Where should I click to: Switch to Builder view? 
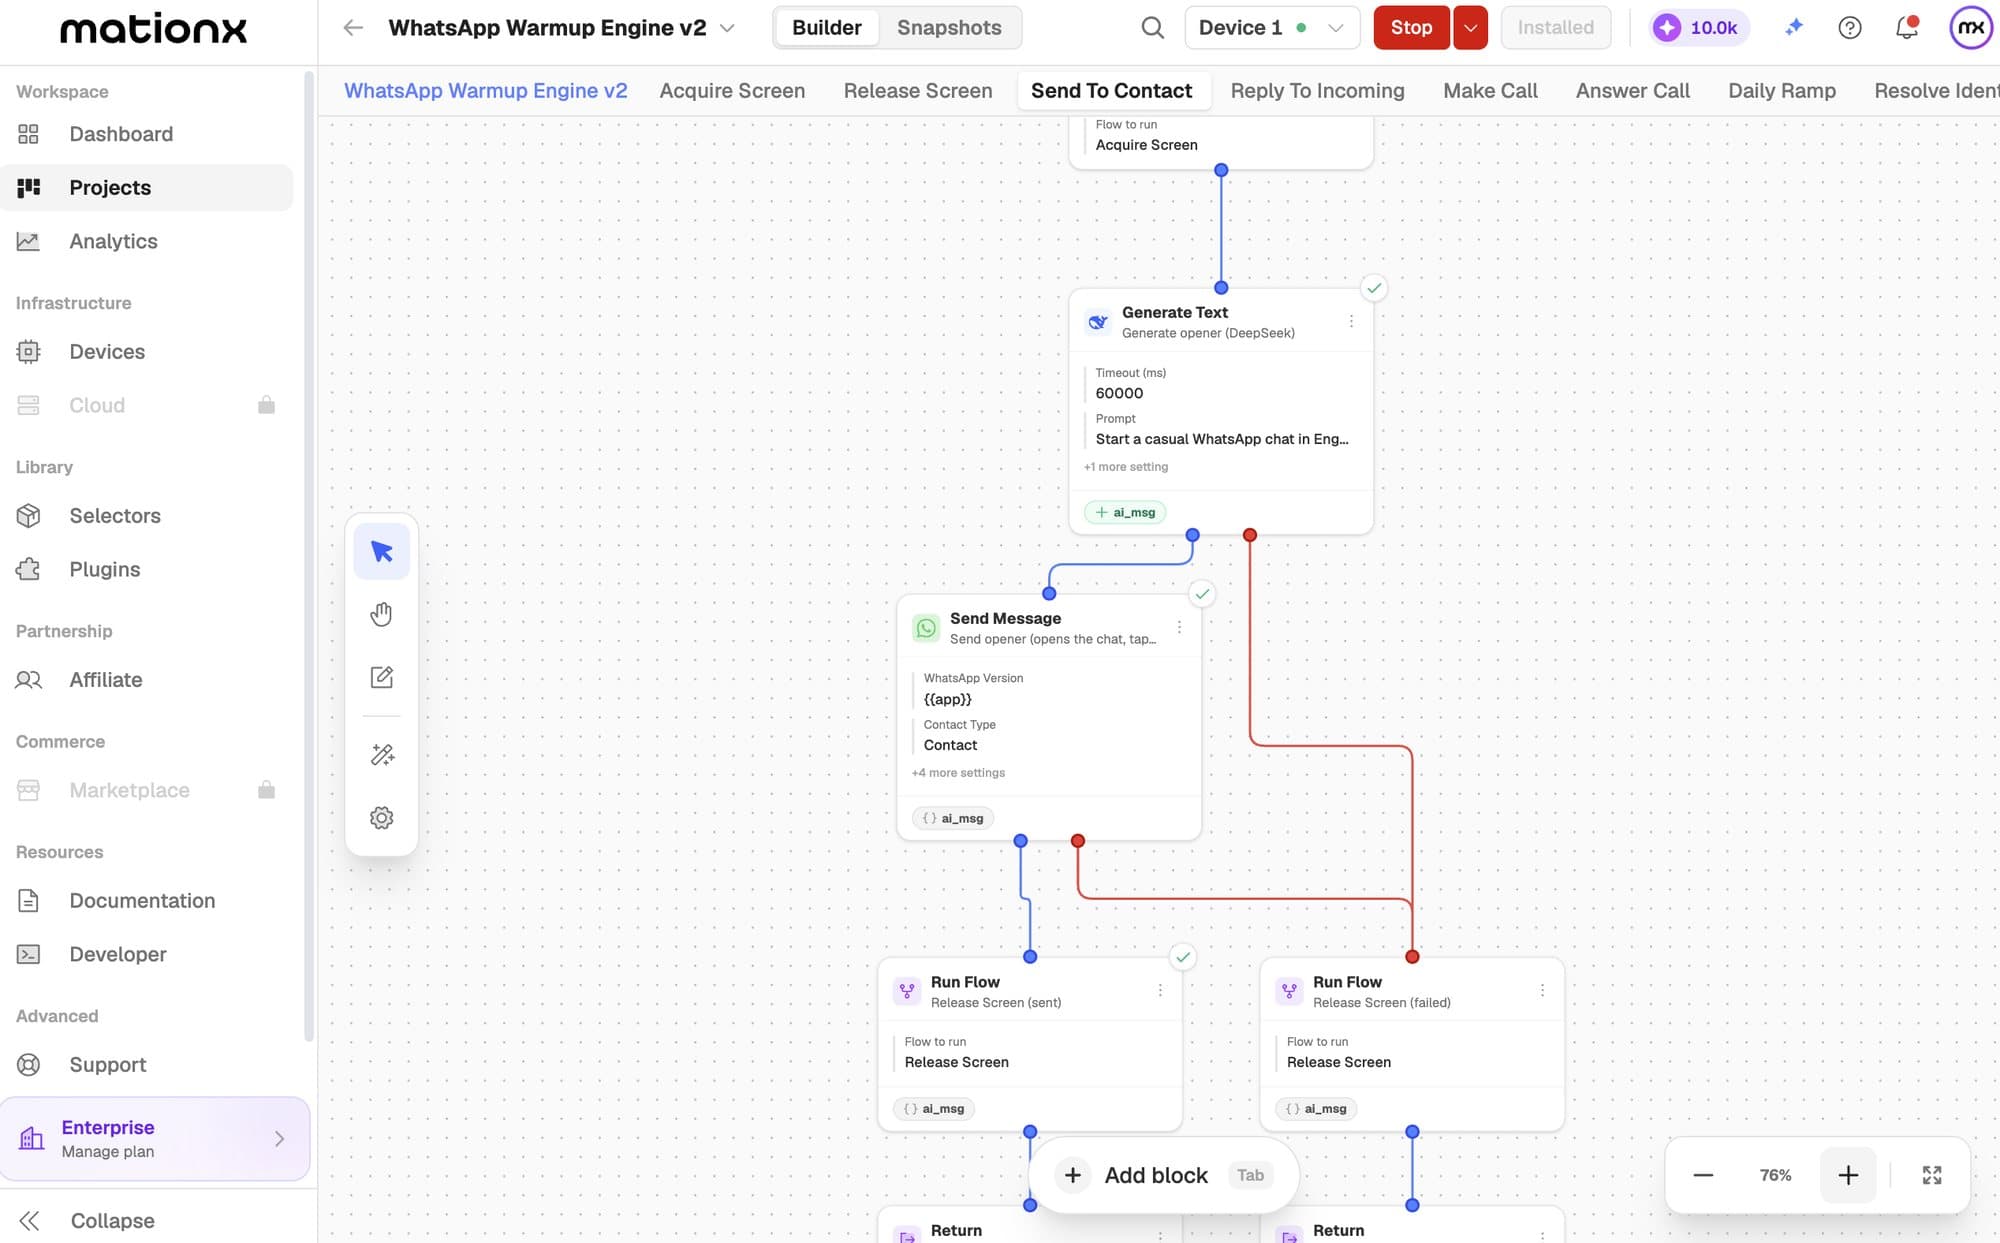(x=826, y=28)
